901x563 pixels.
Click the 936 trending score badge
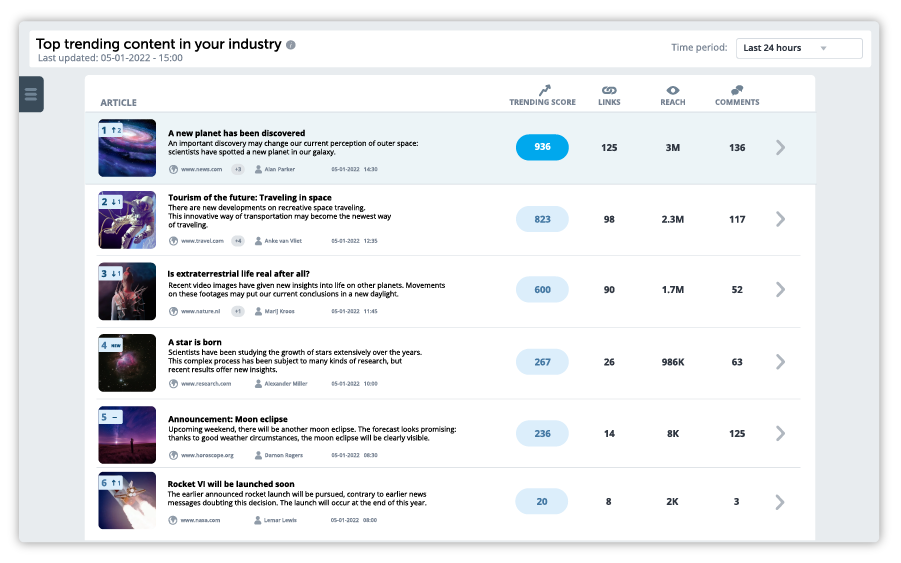[542, 147]
